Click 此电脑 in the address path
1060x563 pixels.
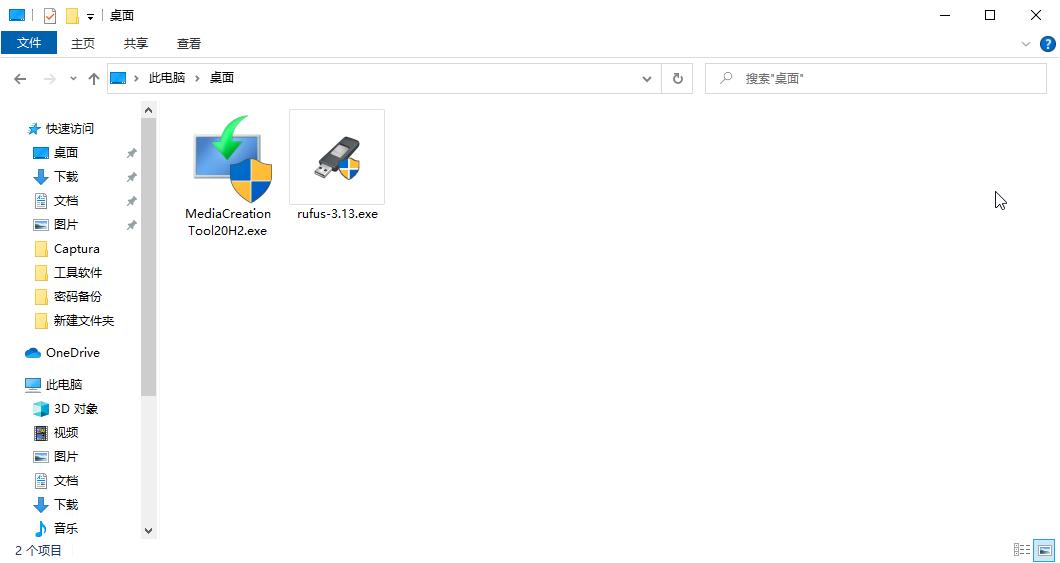click(x=167, y=78)
